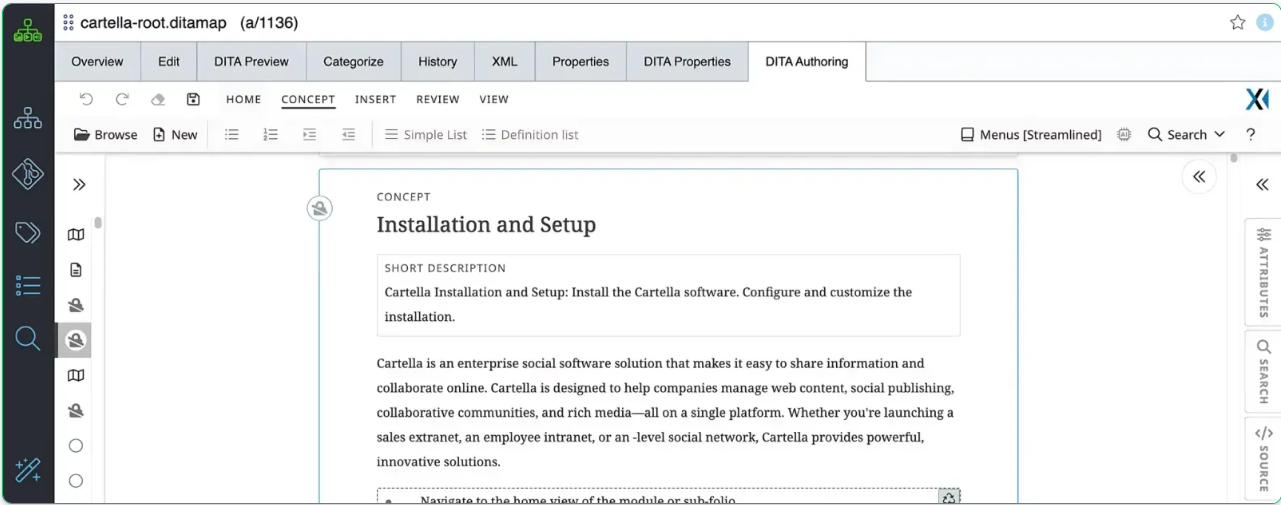This screenshot has width=1281, height=505.
Task: Click the help question mark icon
Action: tap(1250, 135)
